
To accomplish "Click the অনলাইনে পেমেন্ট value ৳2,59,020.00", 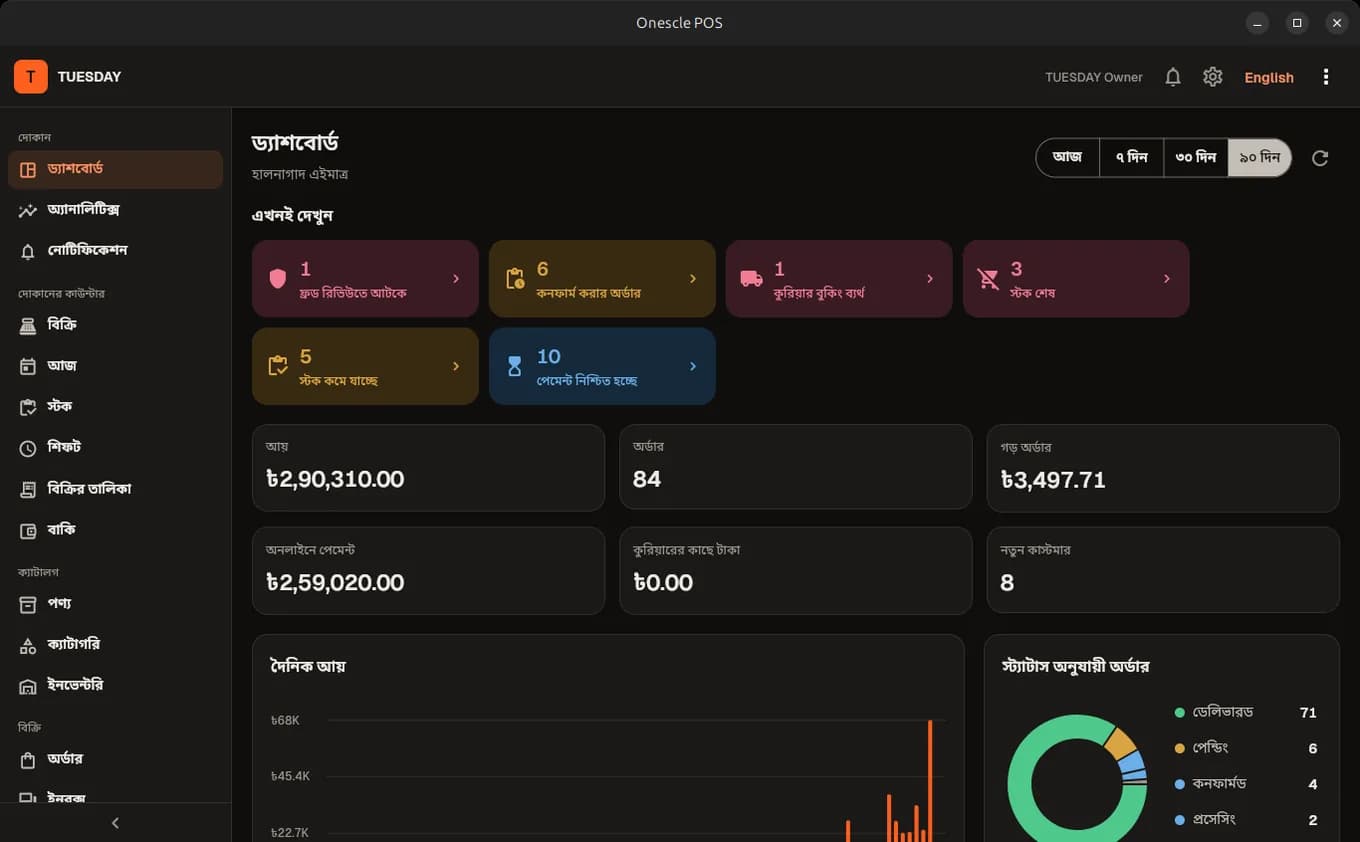I will click(335, 583).
